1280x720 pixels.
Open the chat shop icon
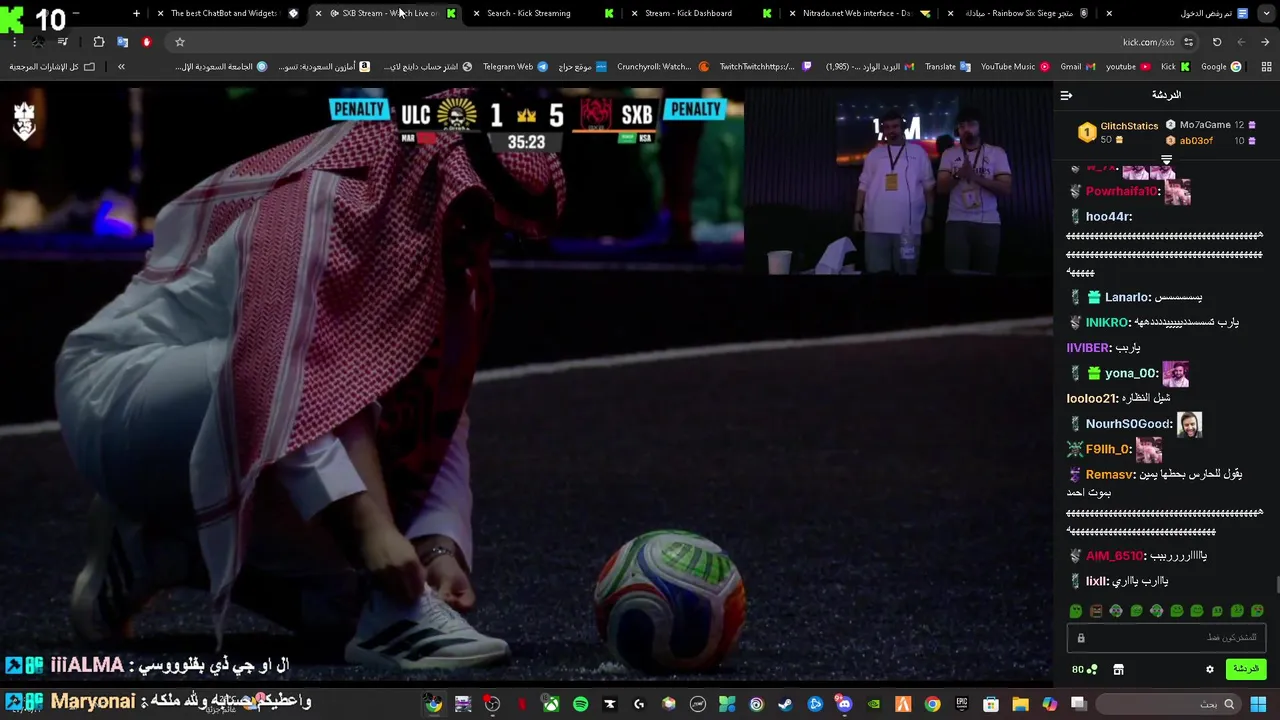(1118, 669)
